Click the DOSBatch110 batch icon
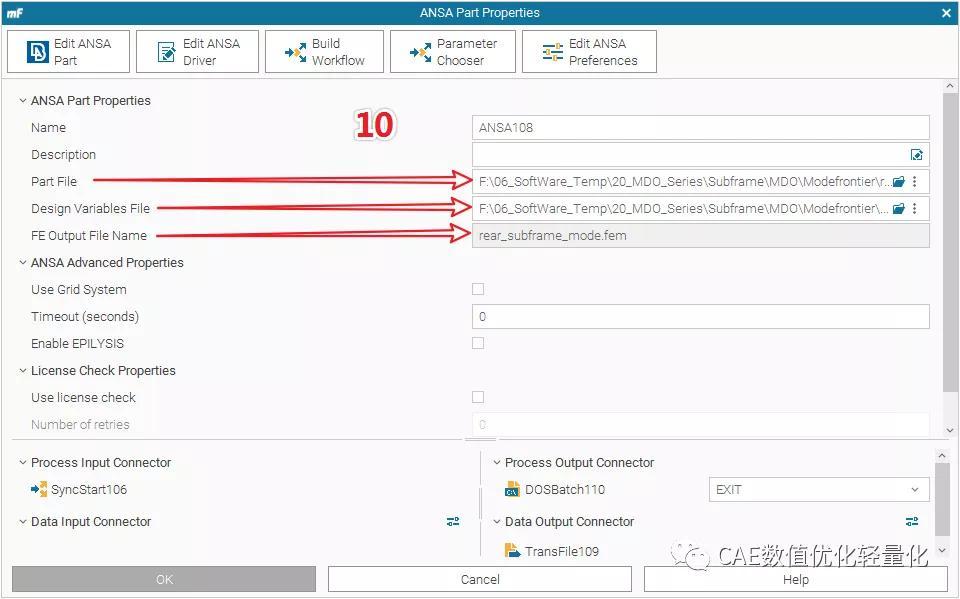 coord(512,489)
